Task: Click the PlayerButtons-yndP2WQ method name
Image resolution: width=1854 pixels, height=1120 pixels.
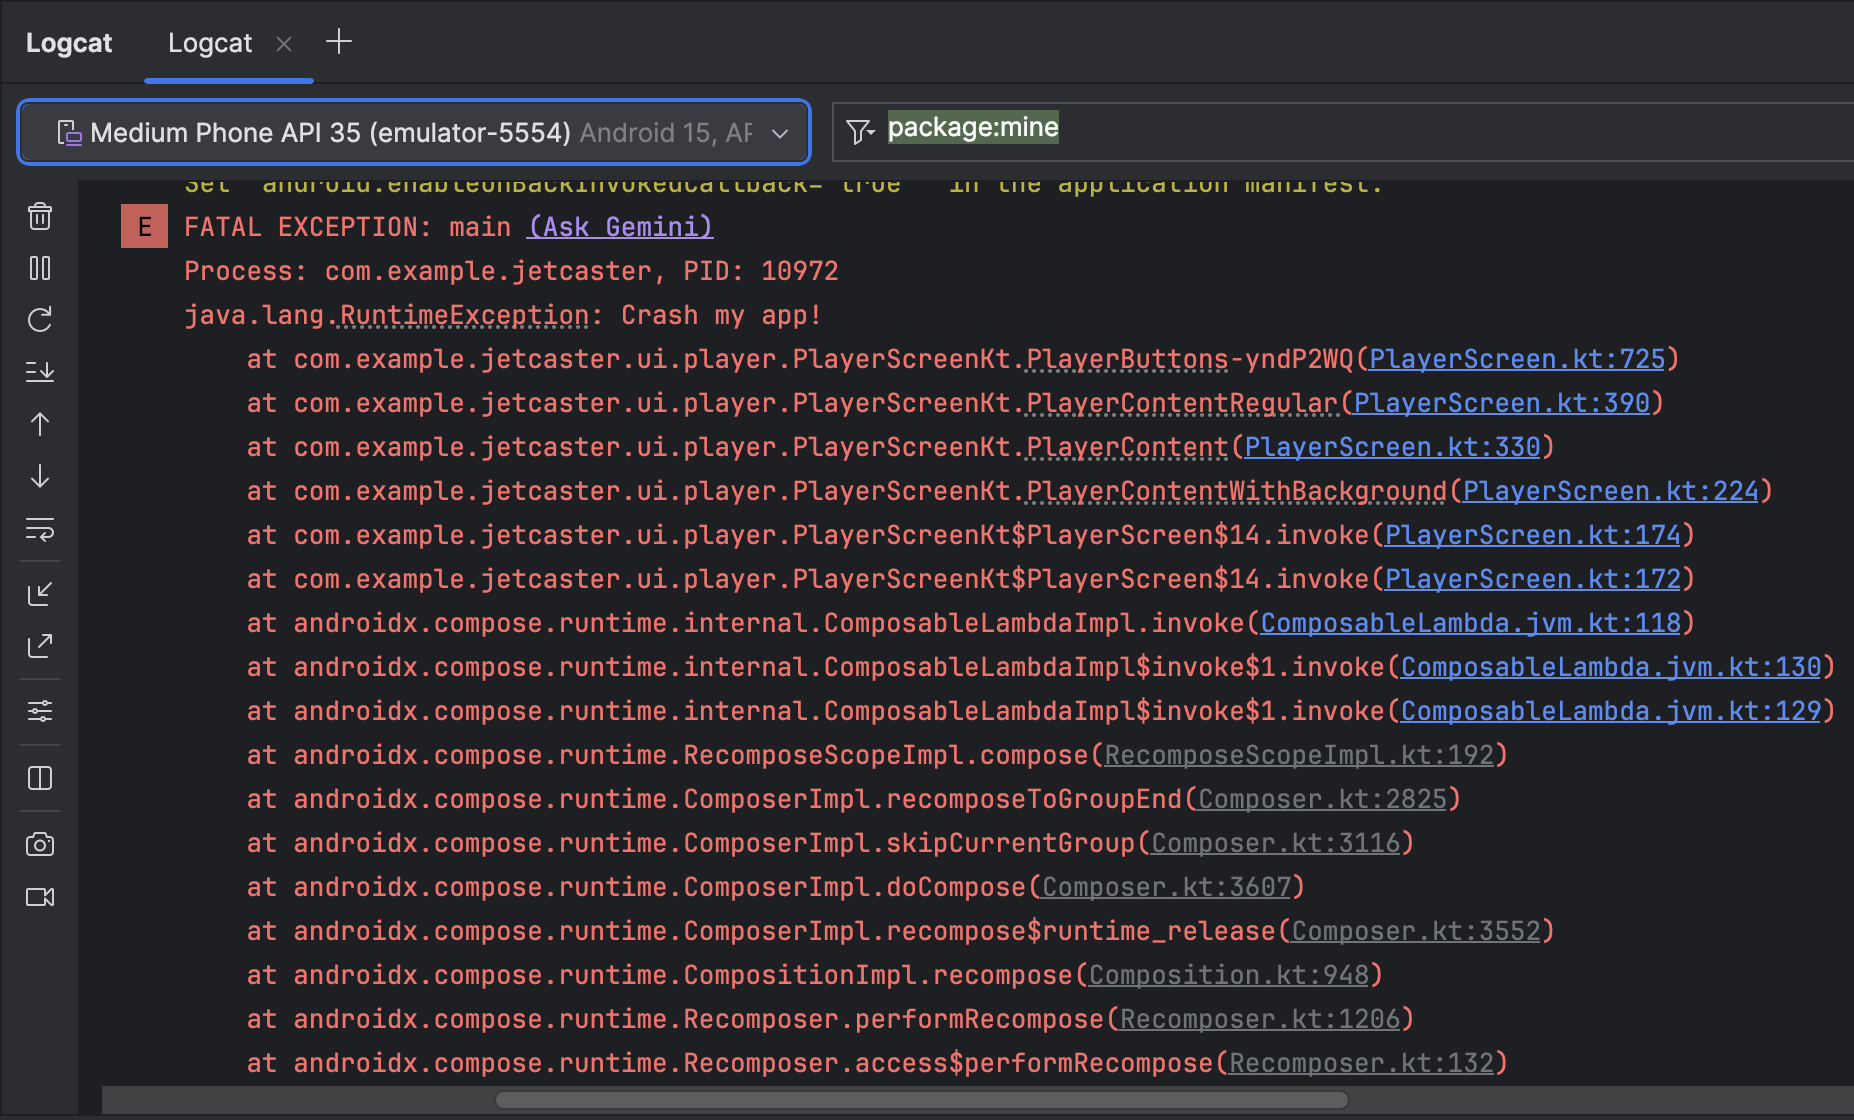Action: pos(1189,359)
